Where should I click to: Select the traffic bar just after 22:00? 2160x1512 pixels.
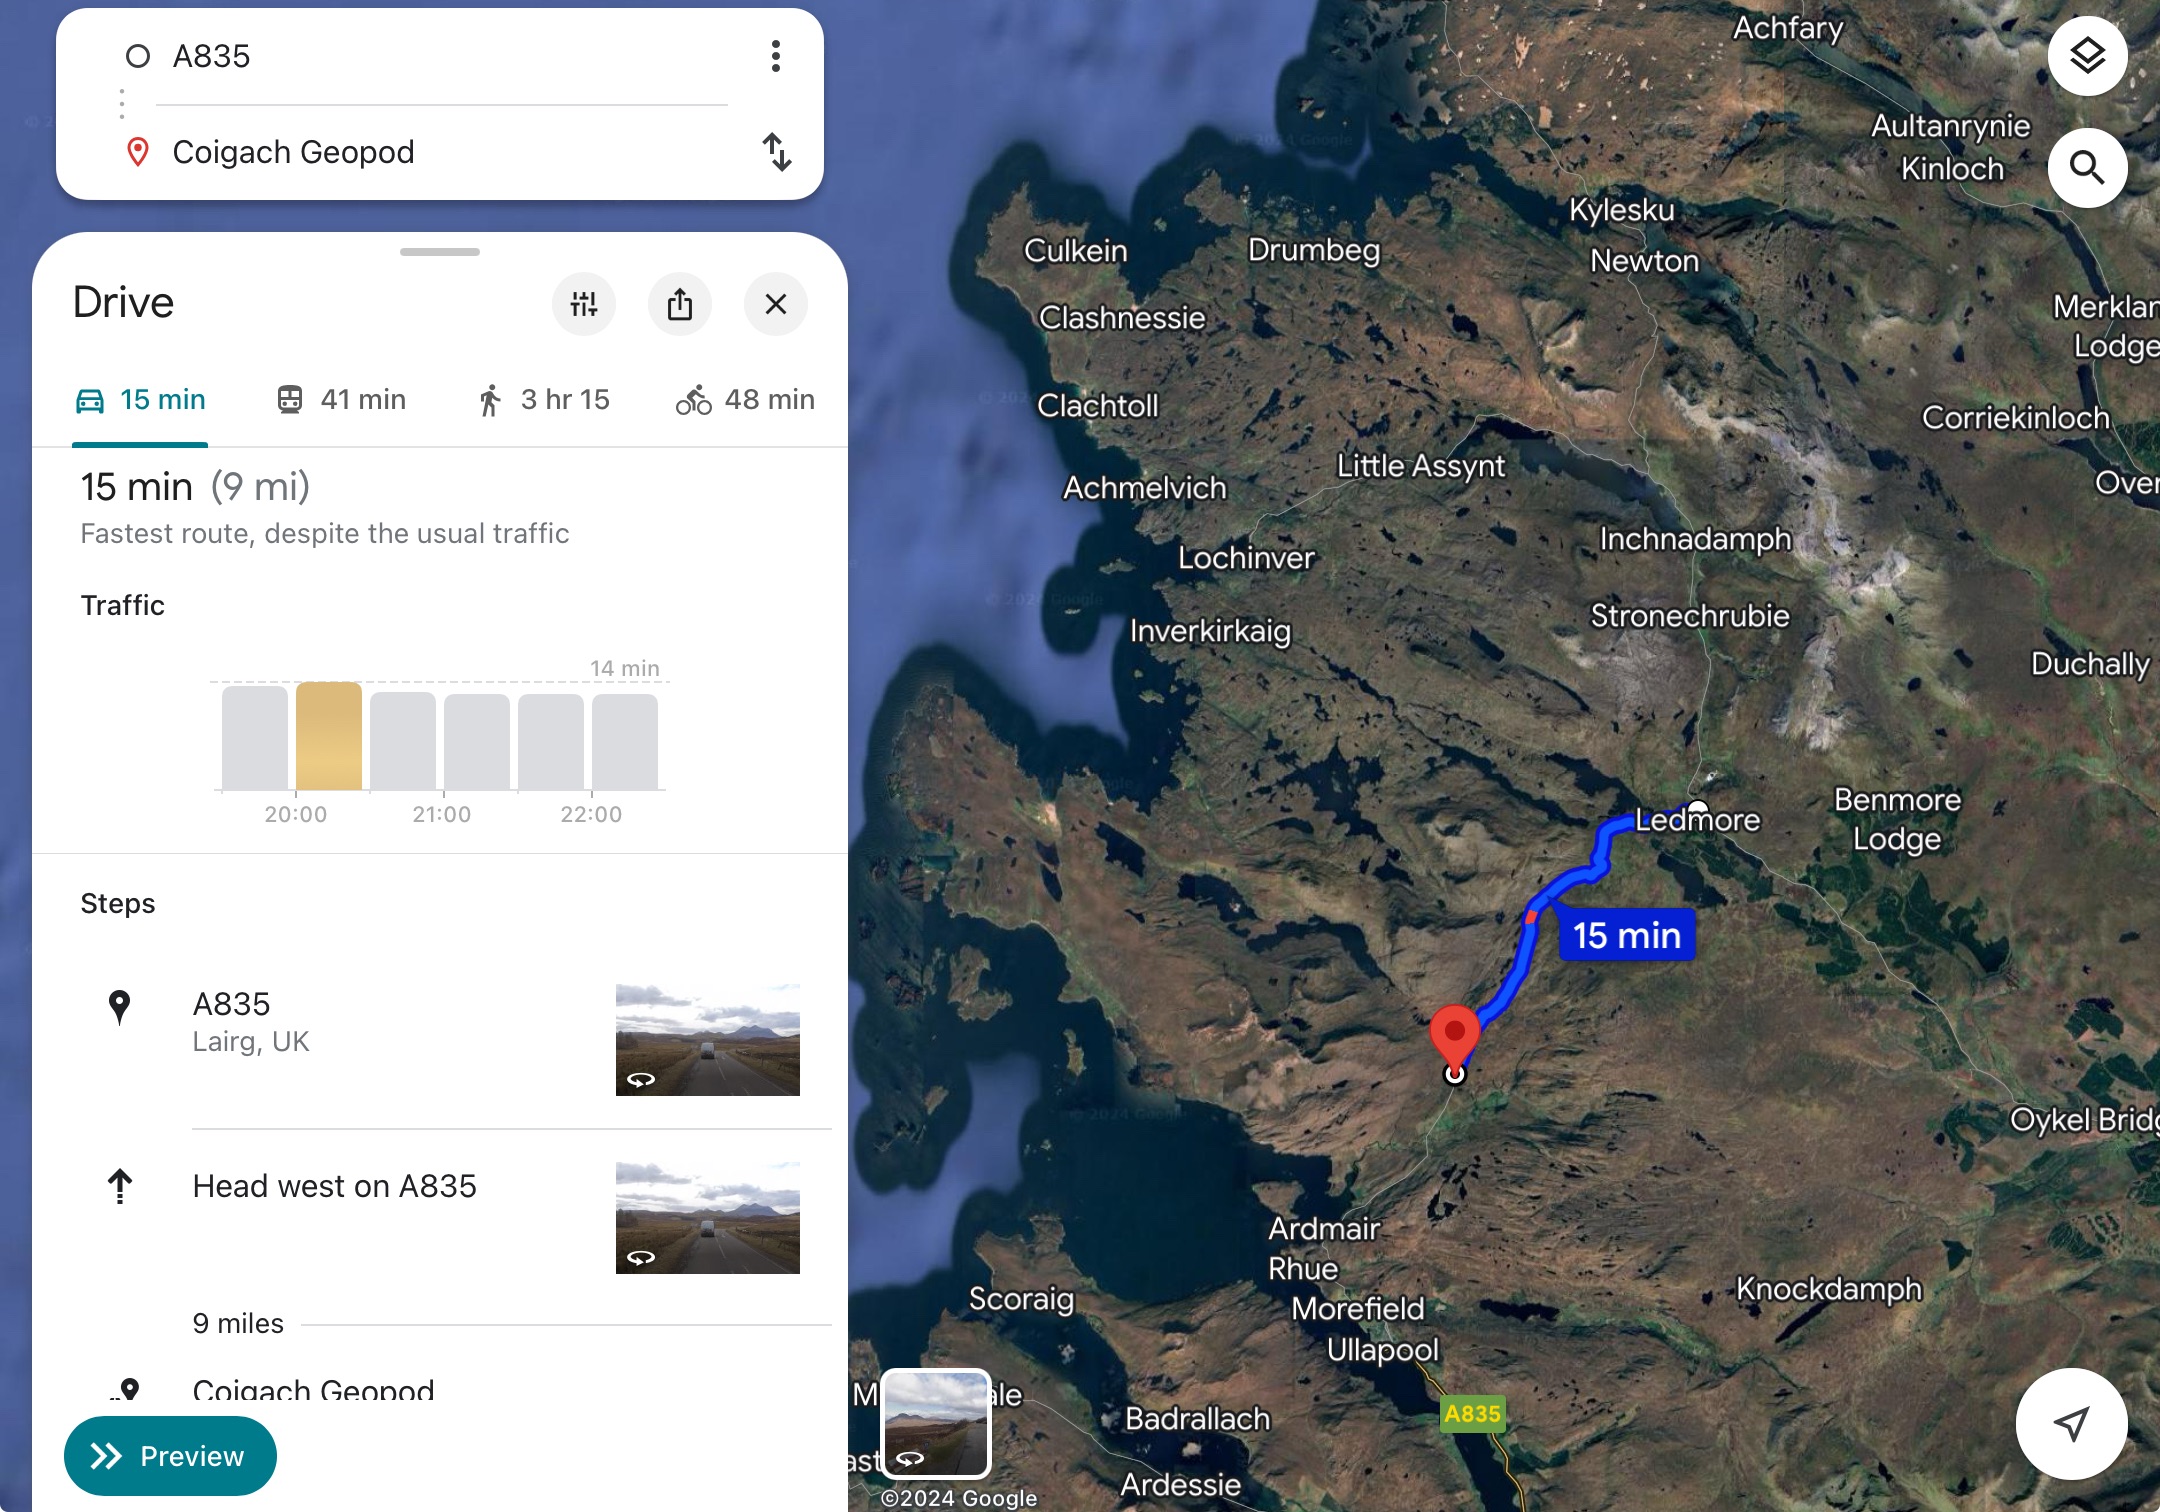point(625,742)
